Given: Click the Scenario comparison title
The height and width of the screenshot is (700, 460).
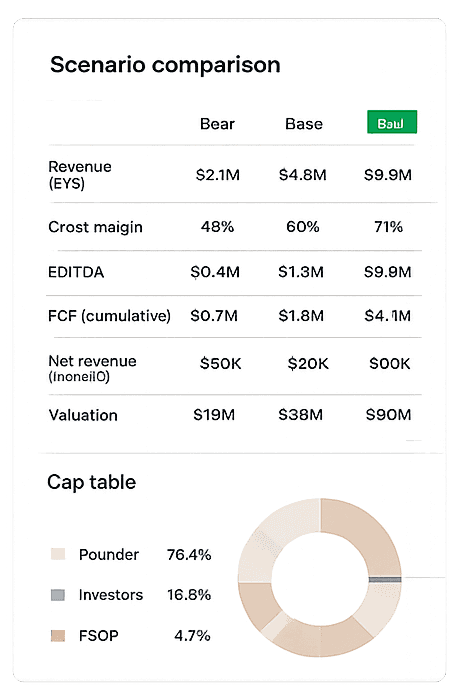Looking at the screenshot, I should pyautogui.click(x=165, y=65).
